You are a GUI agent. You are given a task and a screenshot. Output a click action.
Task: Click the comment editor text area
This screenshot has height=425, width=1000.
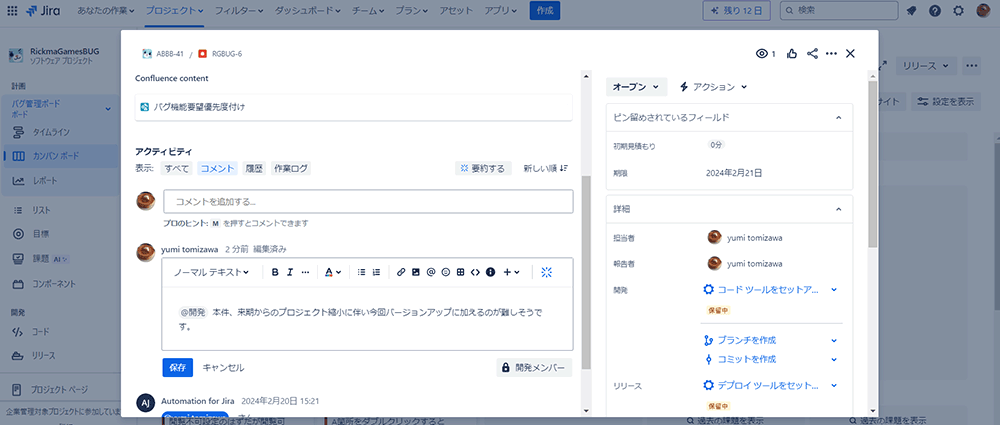[367, 318]
